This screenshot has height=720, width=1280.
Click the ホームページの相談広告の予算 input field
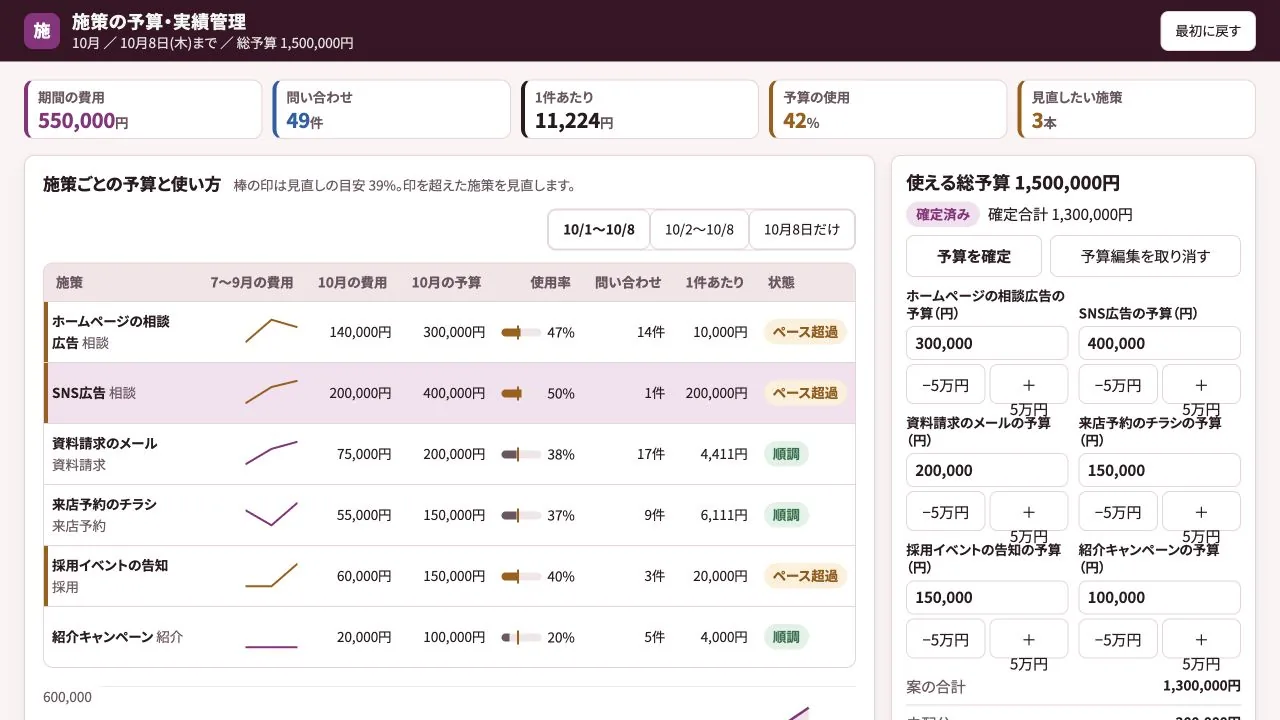987,343
